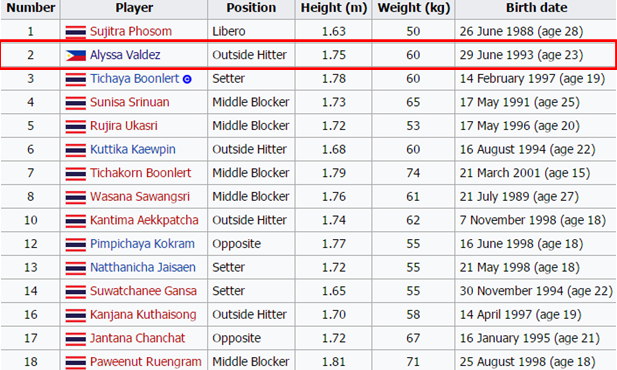Viewport: 617px width, 370px height.
Task: Click the flag icon next to Natthanicha Jaisaen
Action: [x=76, y=268]
